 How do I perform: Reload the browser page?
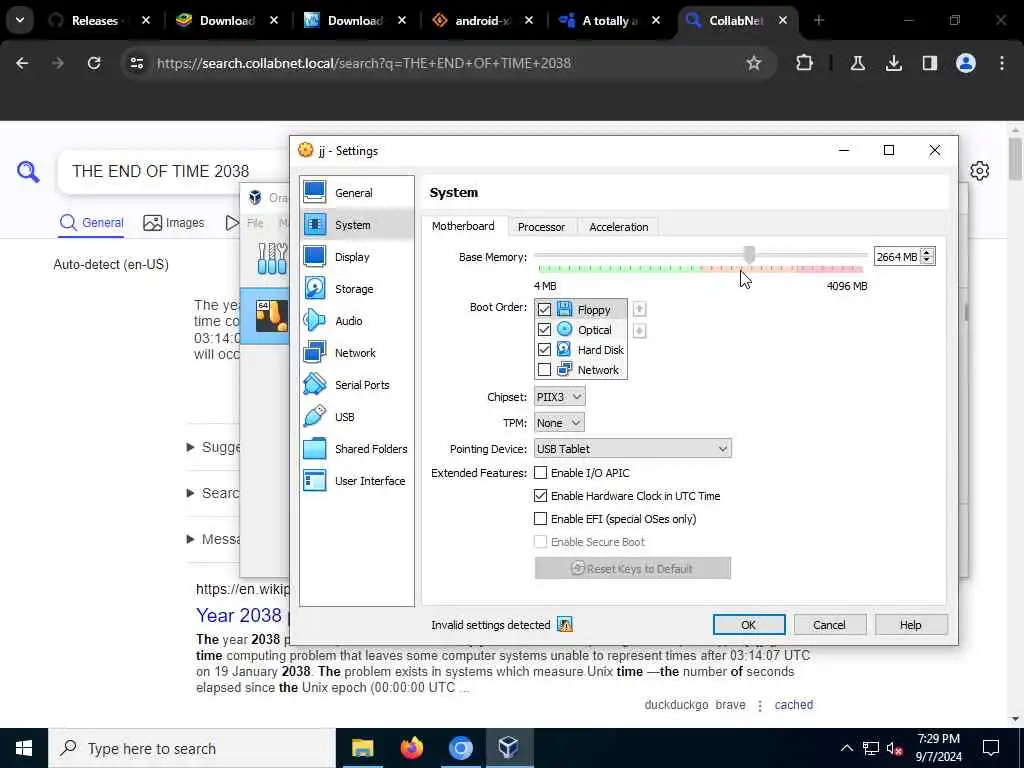(x=94, y=63)
